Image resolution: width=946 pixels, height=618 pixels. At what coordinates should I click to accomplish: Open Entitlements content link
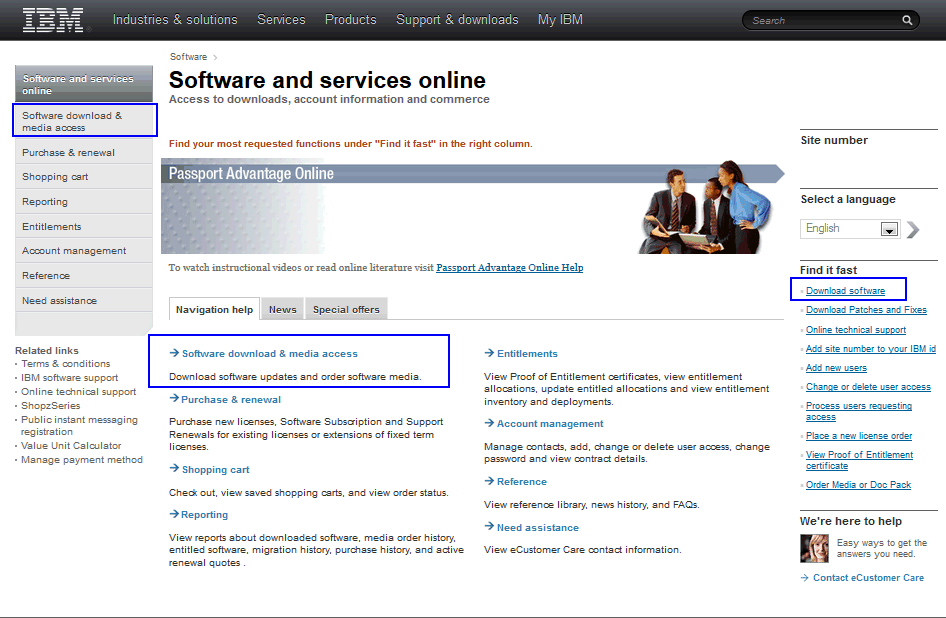point(527,354)
